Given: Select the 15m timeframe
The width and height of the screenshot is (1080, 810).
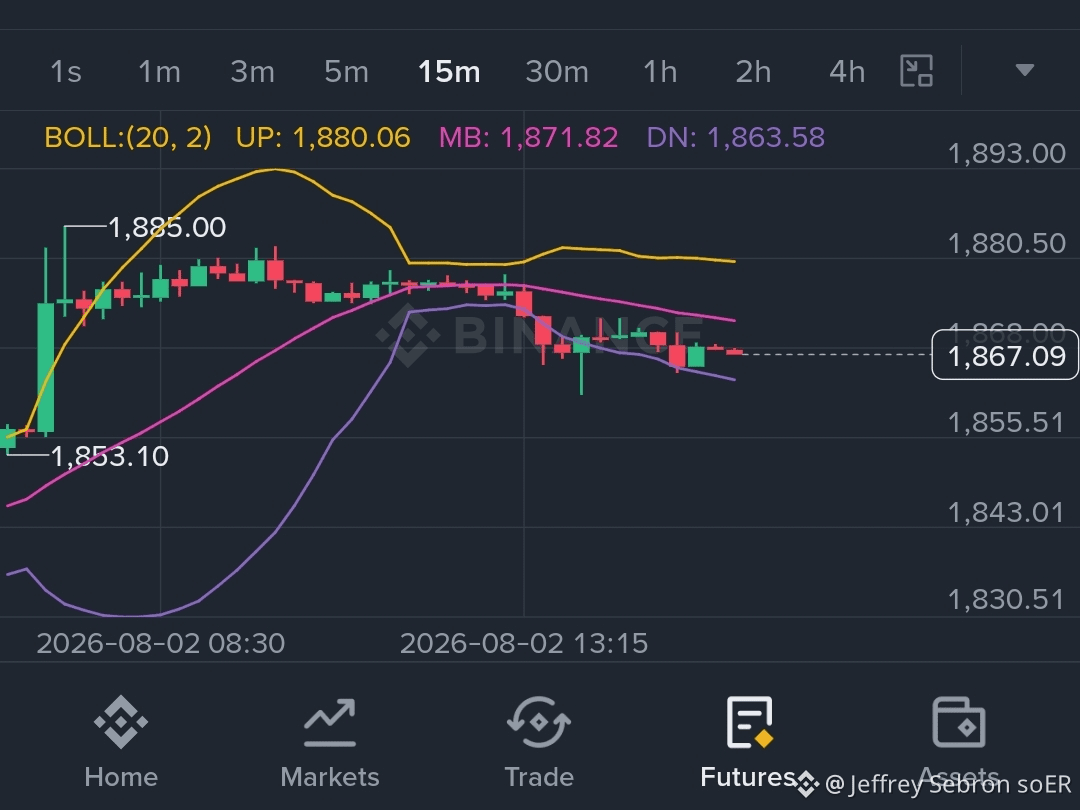Looking at the screenshot, I should tap(449, 72).
